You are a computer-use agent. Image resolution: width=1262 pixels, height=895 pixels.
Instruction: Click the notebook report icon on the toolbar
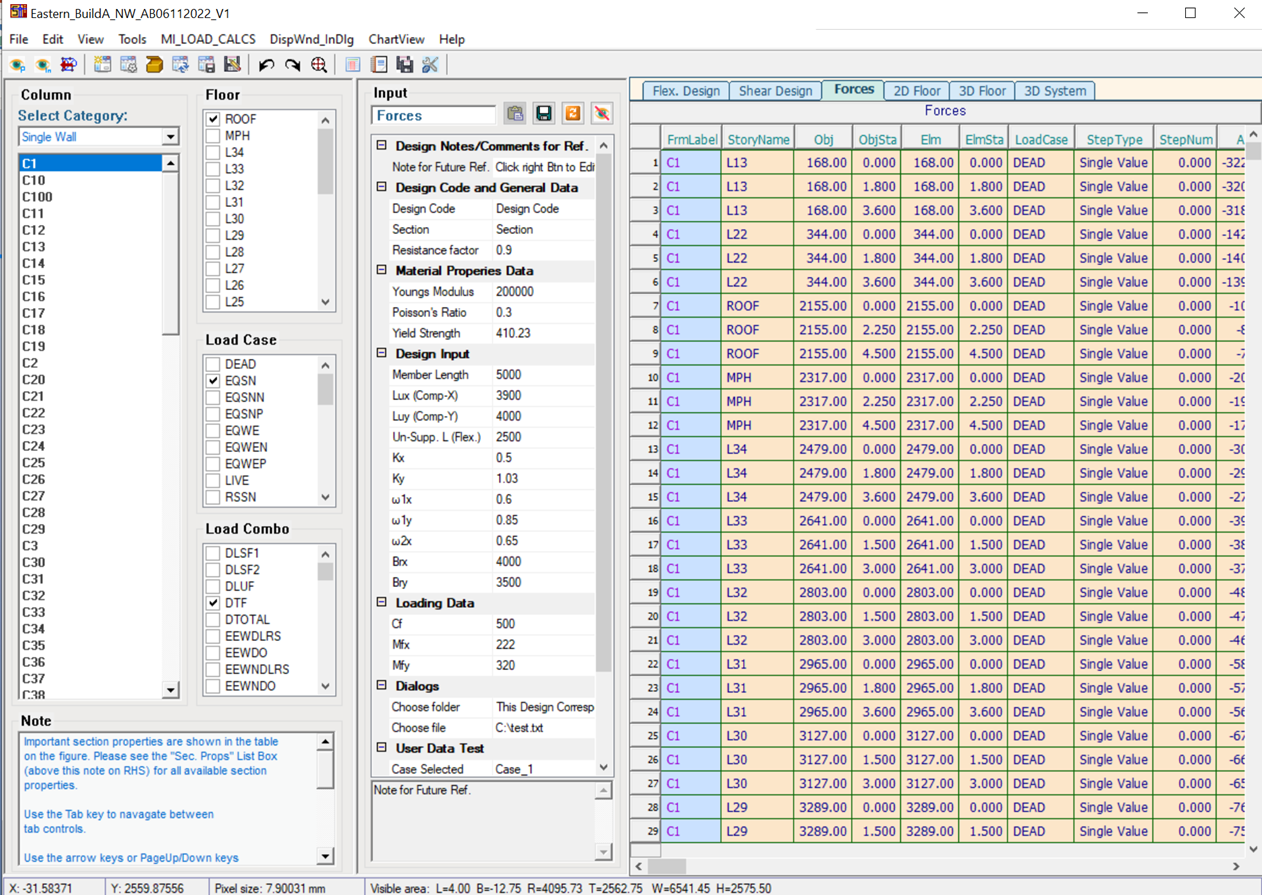pos(380,64)
